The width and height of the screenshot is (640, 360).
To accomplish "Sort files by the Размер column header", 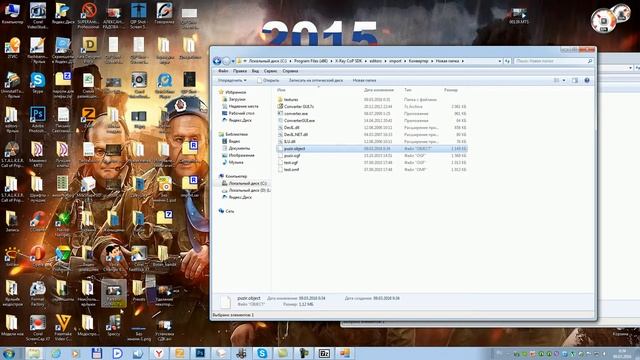I will click(x=451, y=90).
